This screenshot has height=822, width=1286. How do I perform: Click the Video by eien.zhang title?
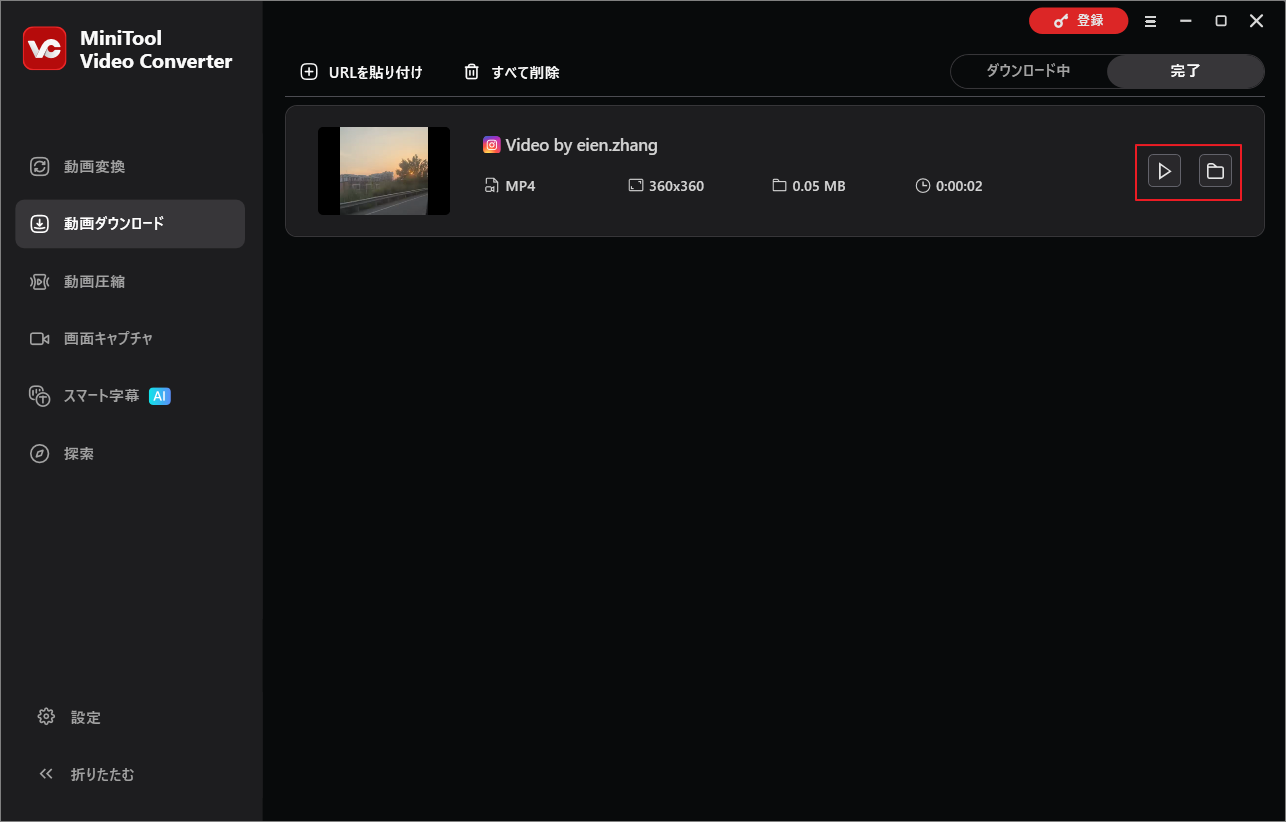click(581, 144)
